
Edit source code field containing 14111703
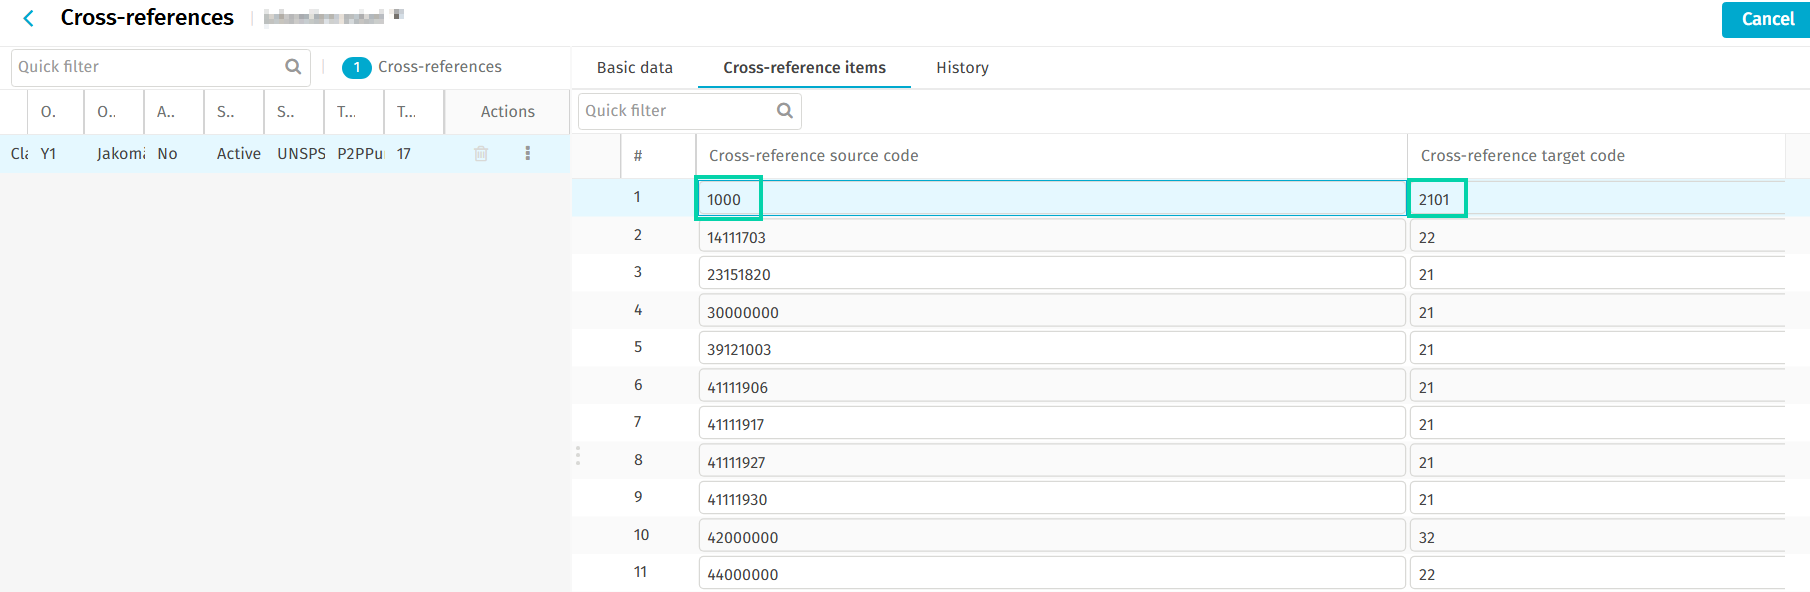click(x=1050, y=237)
